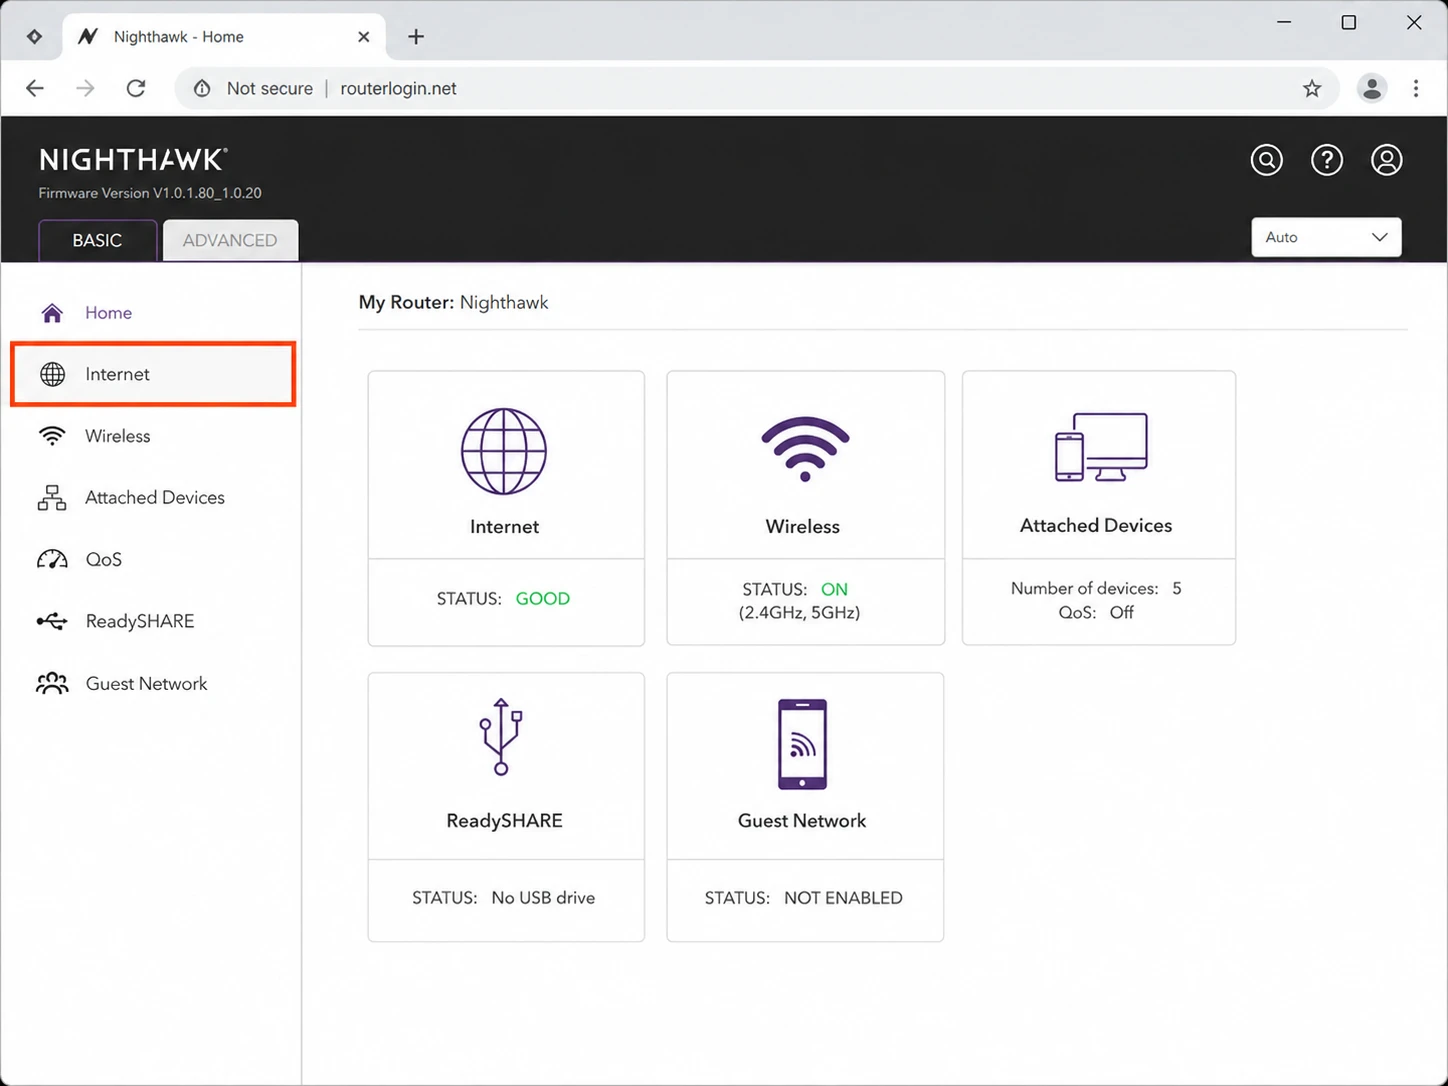Click the browser forward arrow
The image size is (1448, 1086).
click(85, 88)
